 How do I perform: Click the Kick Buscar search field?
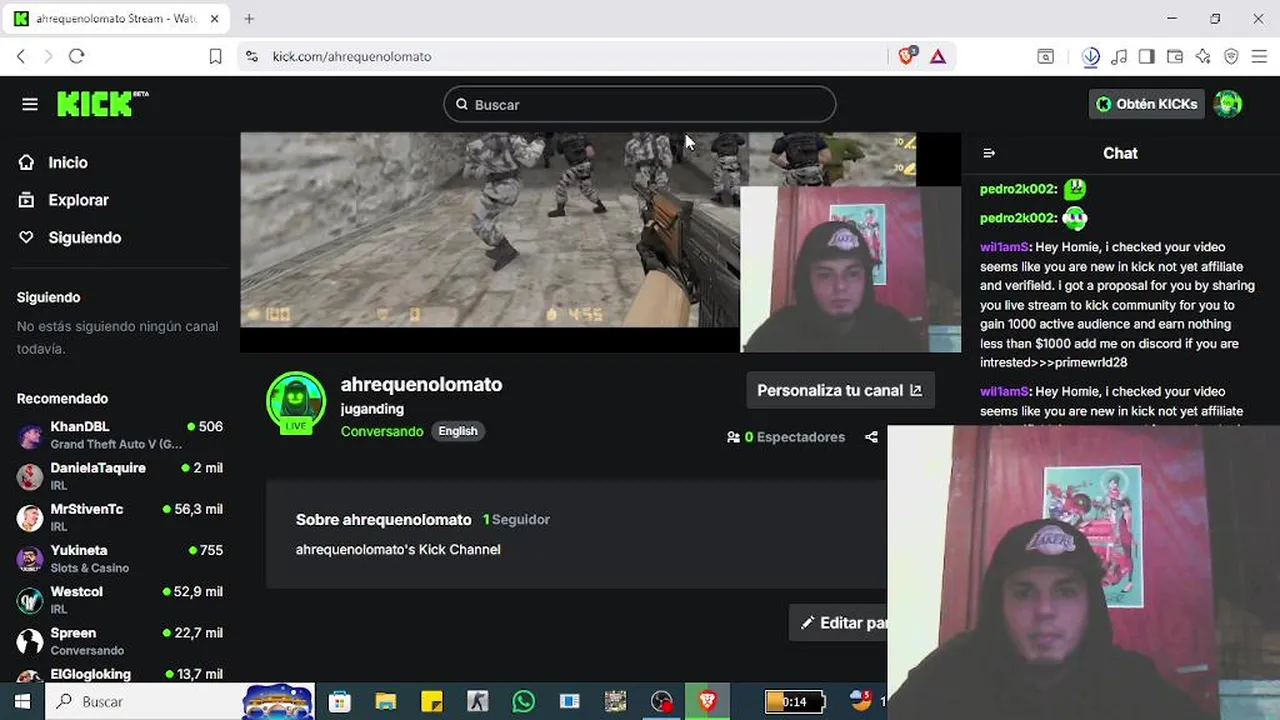pos(640,104)
